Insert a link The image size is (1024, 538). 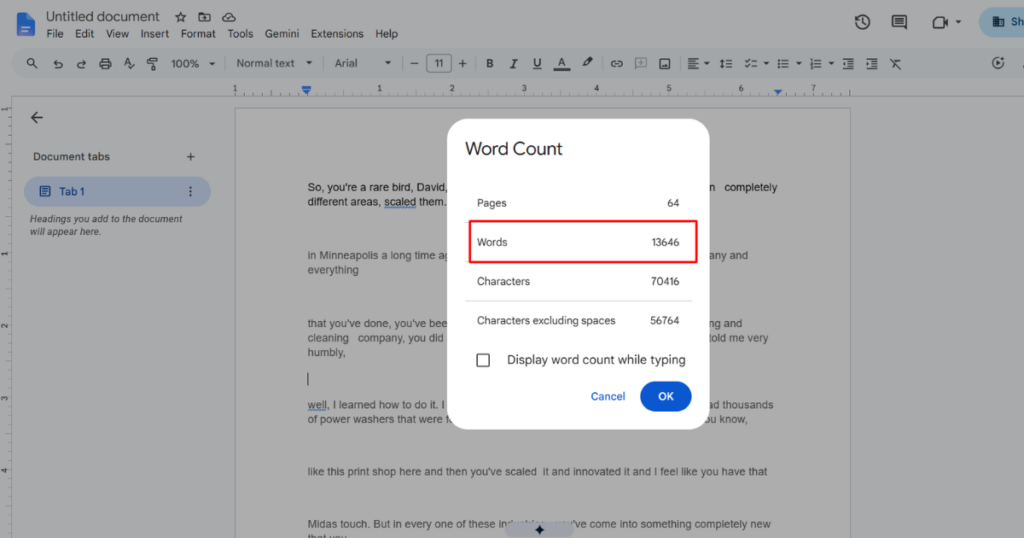point(616,63)
